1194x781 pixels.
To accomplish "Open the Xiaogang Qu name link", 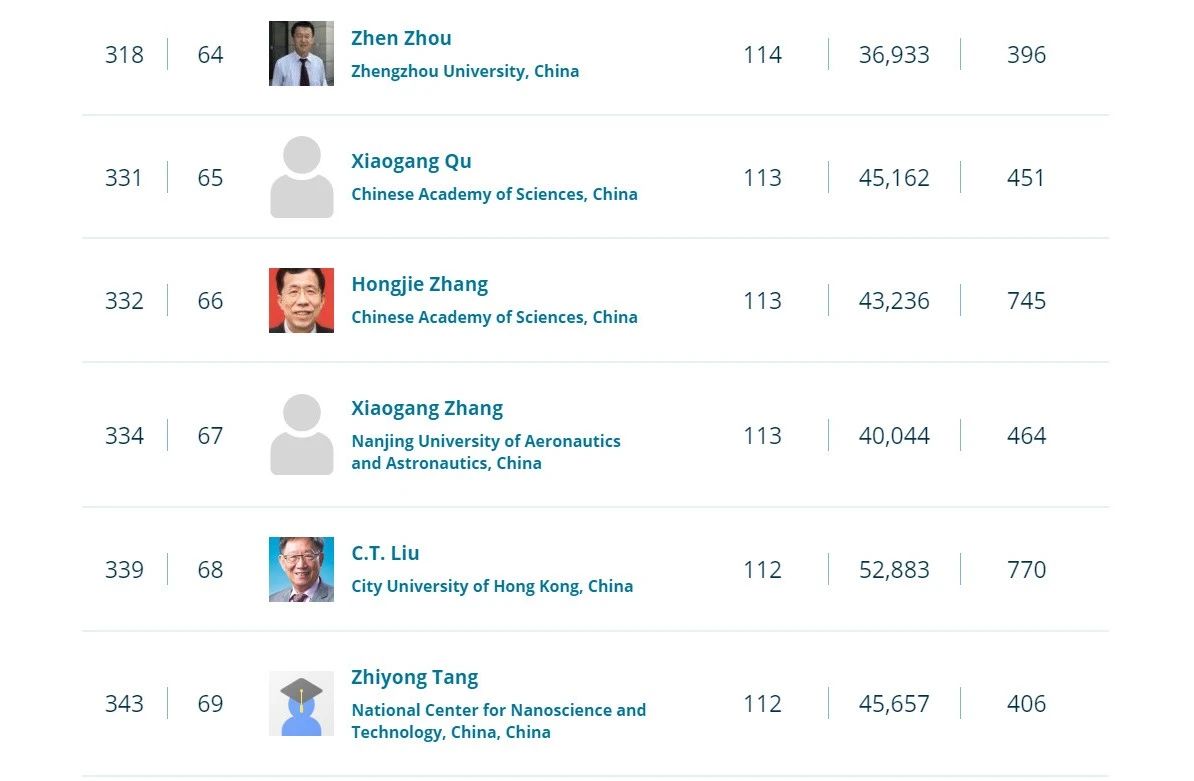I will click(411, 161).
